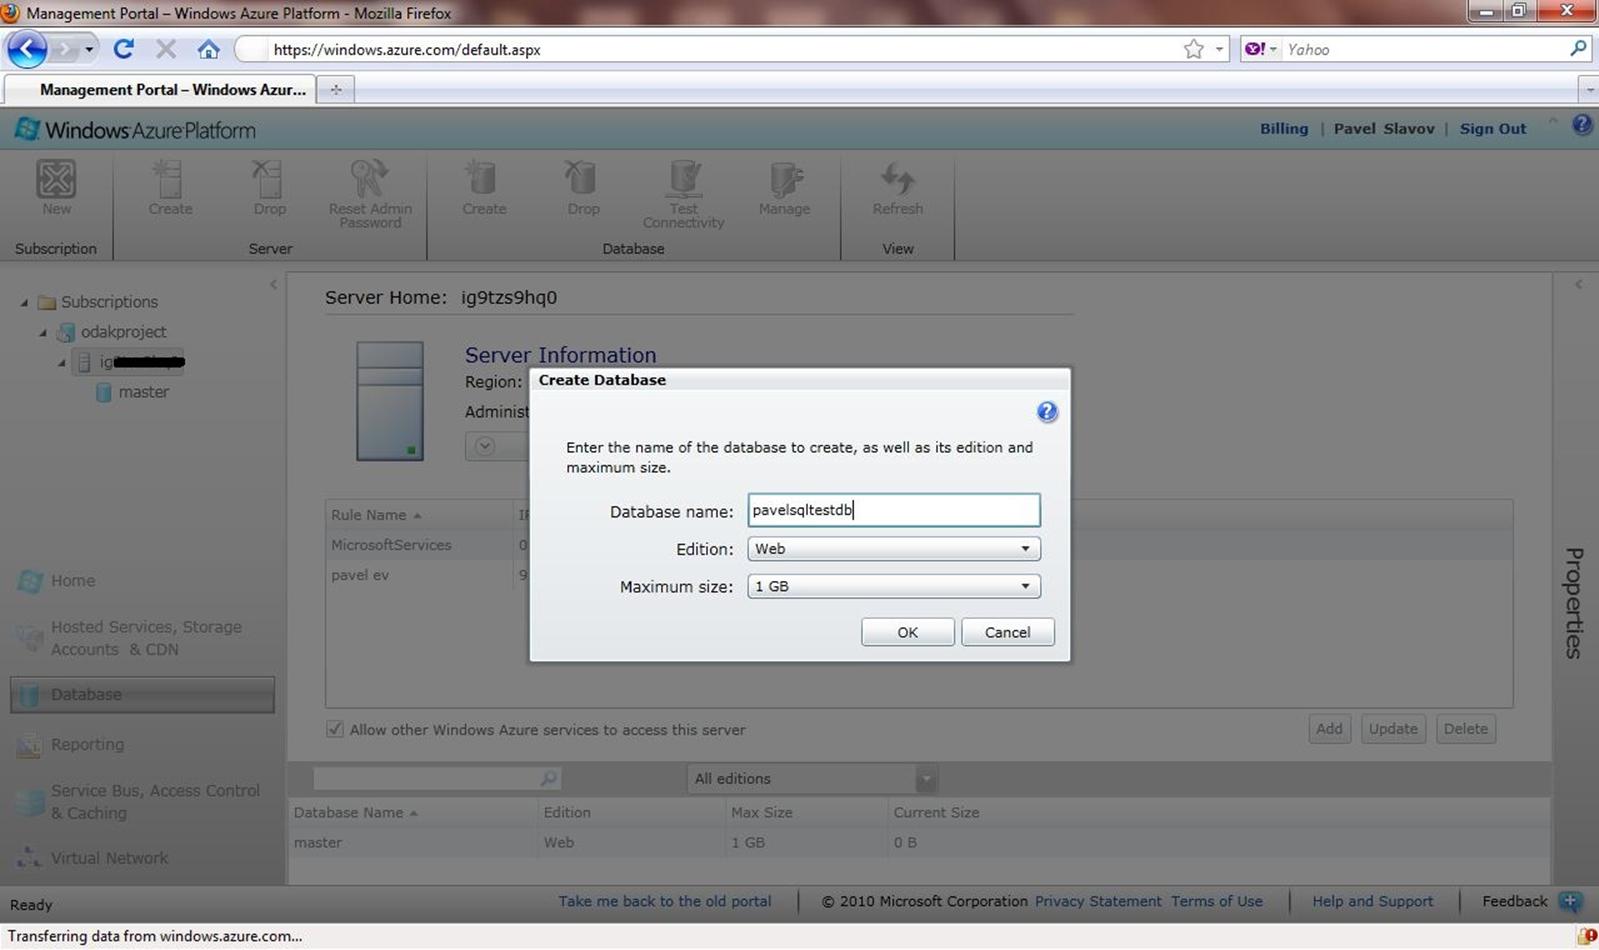Toggle Allow other Windows Azure services checkbox

coord(335,729)
